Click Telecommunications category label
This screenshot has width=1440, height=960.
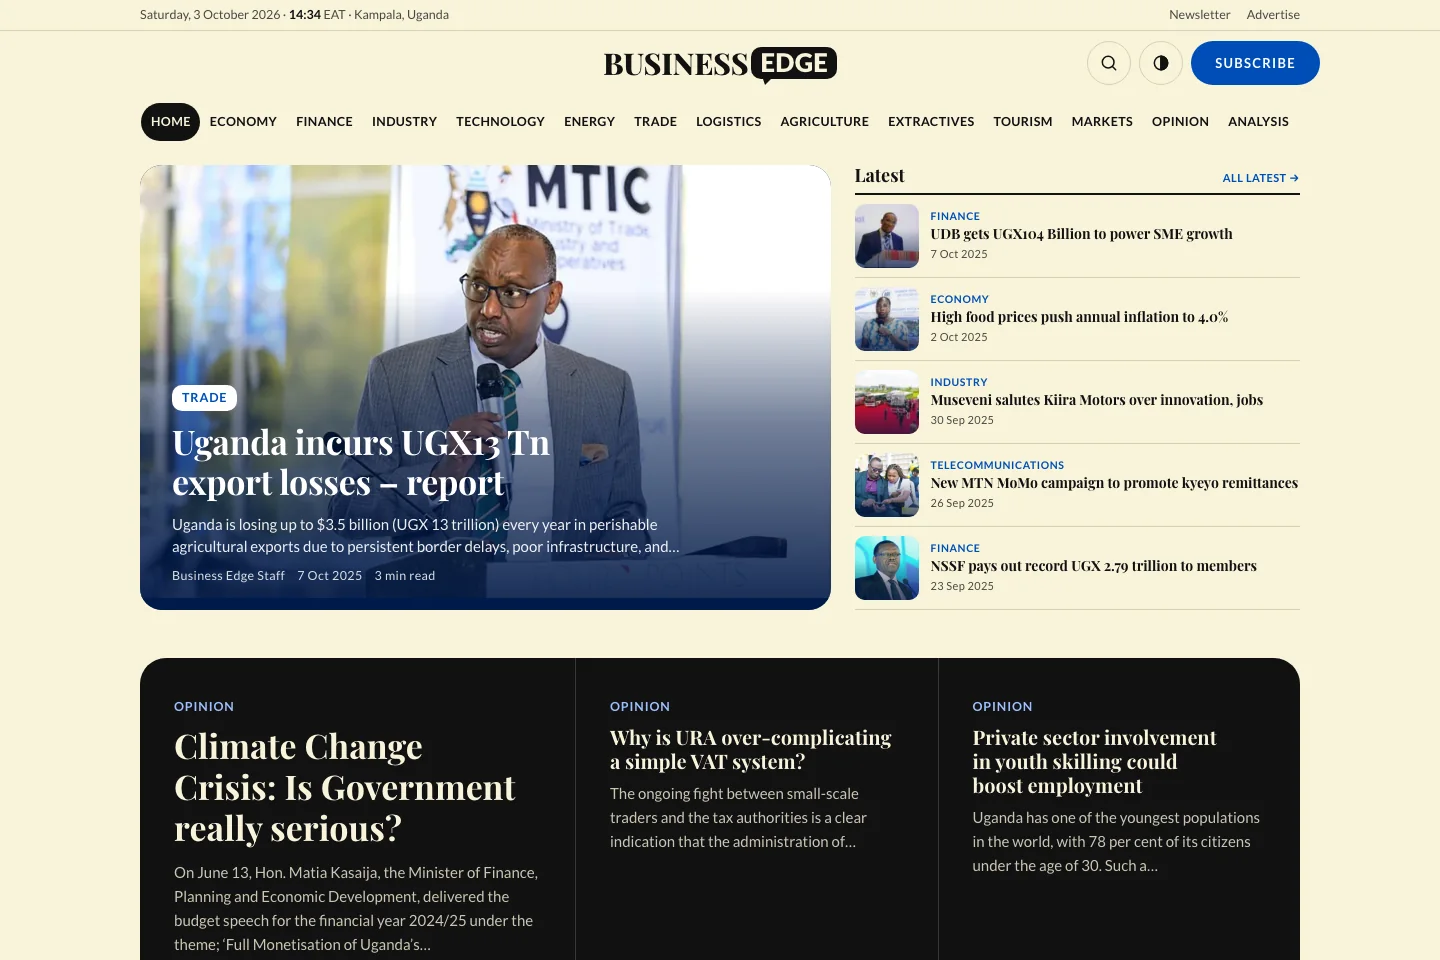click(x=997, y=465)
